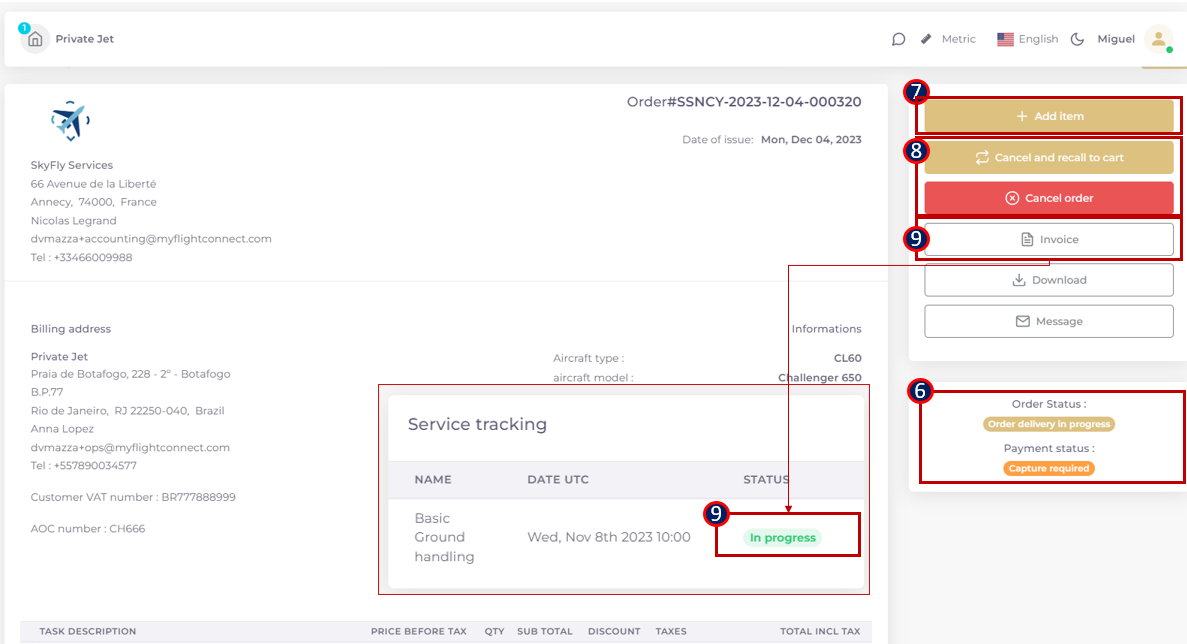Click the red Cancel order button
The image size is (1187, 644).
1048,198
